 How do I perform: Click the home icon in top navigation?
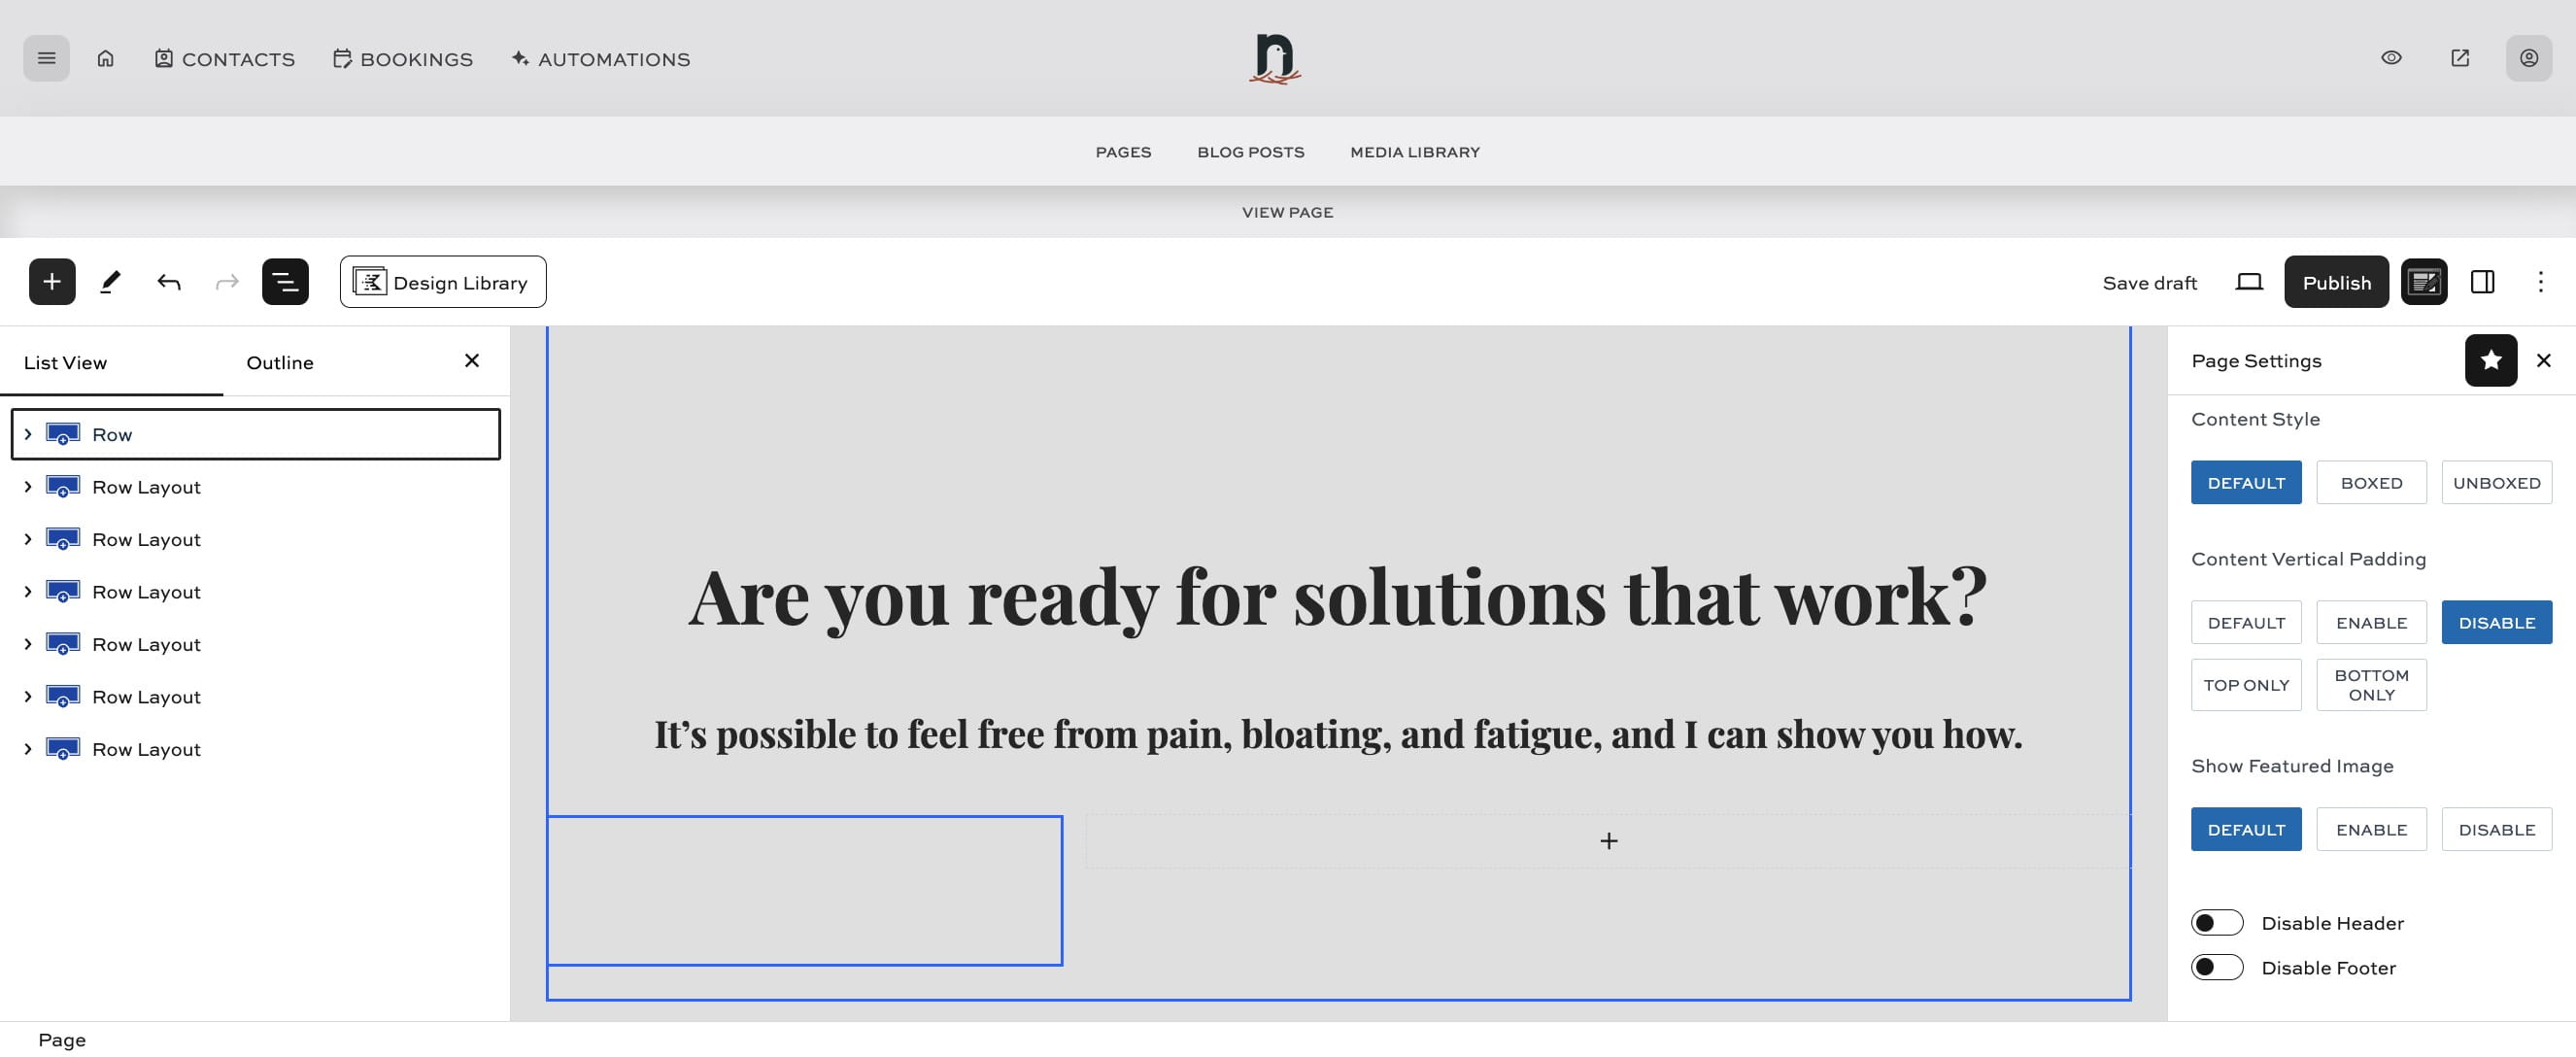[x=106, y=58]
